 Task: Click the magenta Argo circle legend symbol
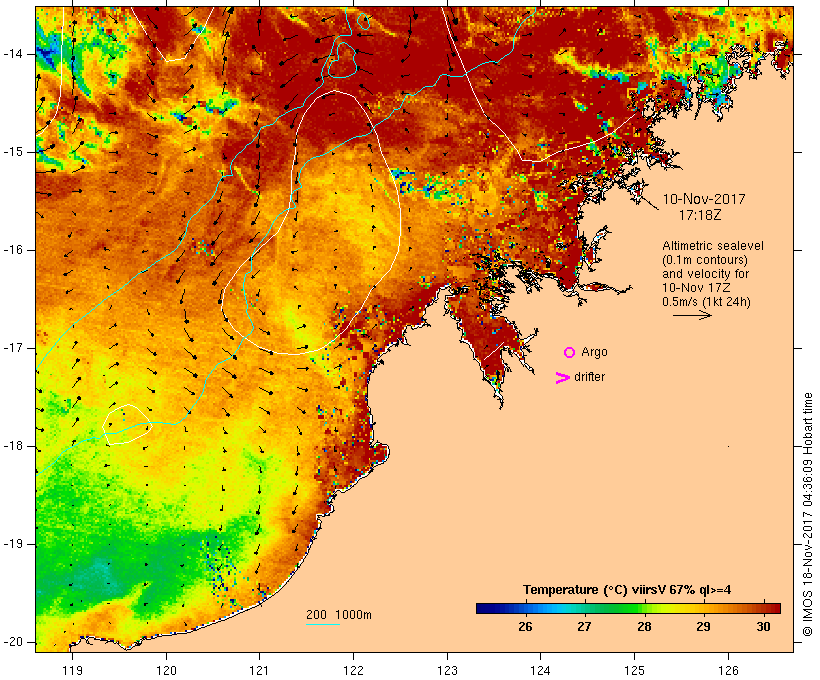point(570,353)
